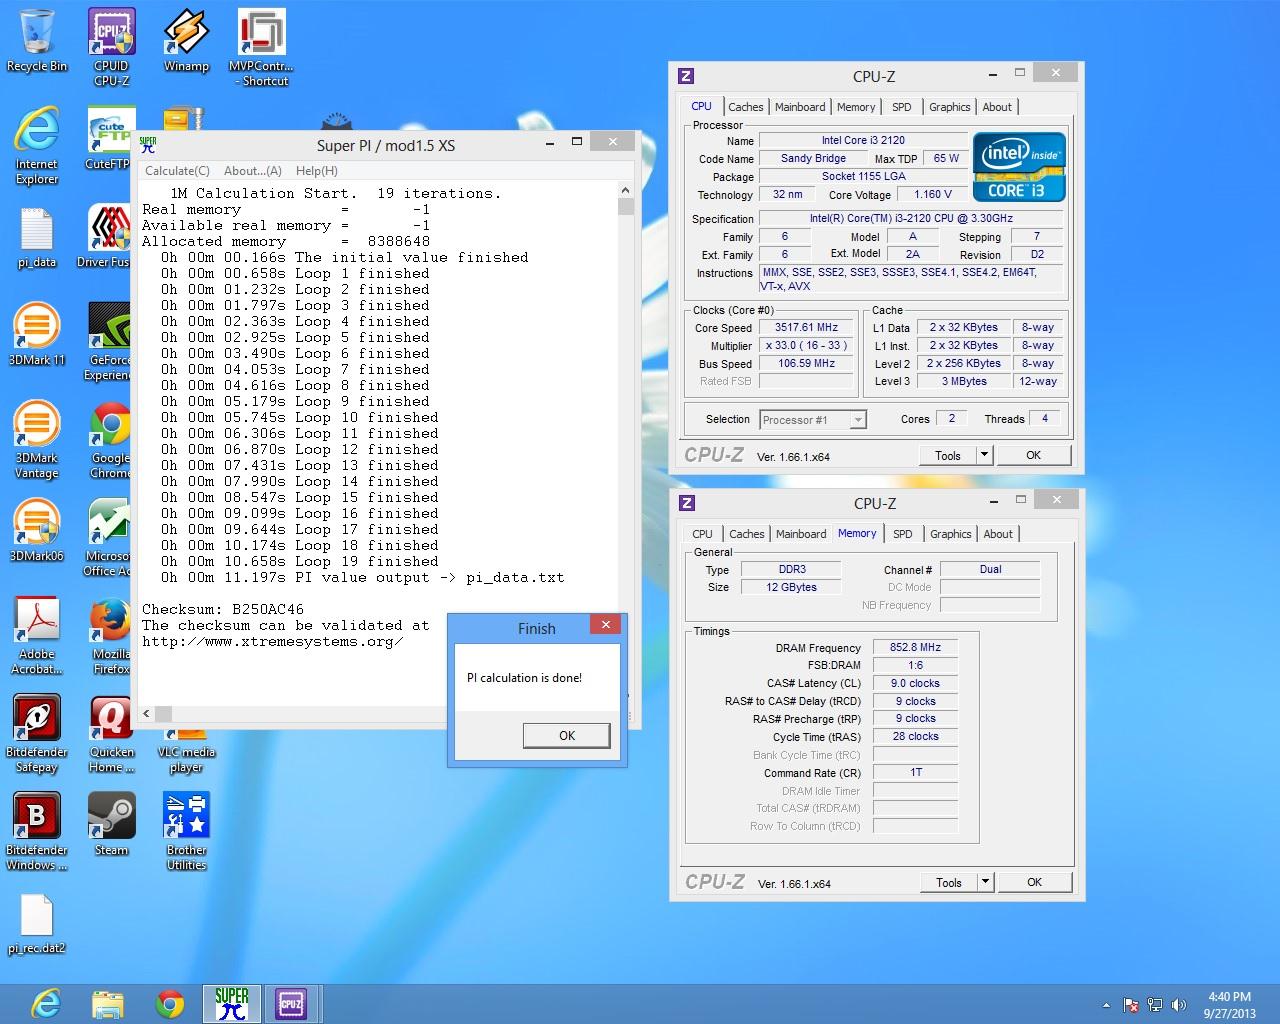
Task: Open the Quicken Home desktop shortcut
Action: pos(111,734)
